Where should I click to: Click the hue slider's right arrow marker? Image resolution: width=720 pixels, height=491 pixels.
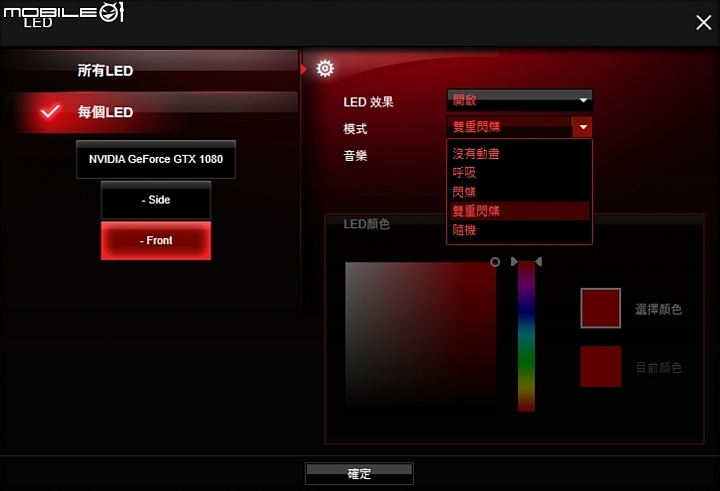point(539,261)
